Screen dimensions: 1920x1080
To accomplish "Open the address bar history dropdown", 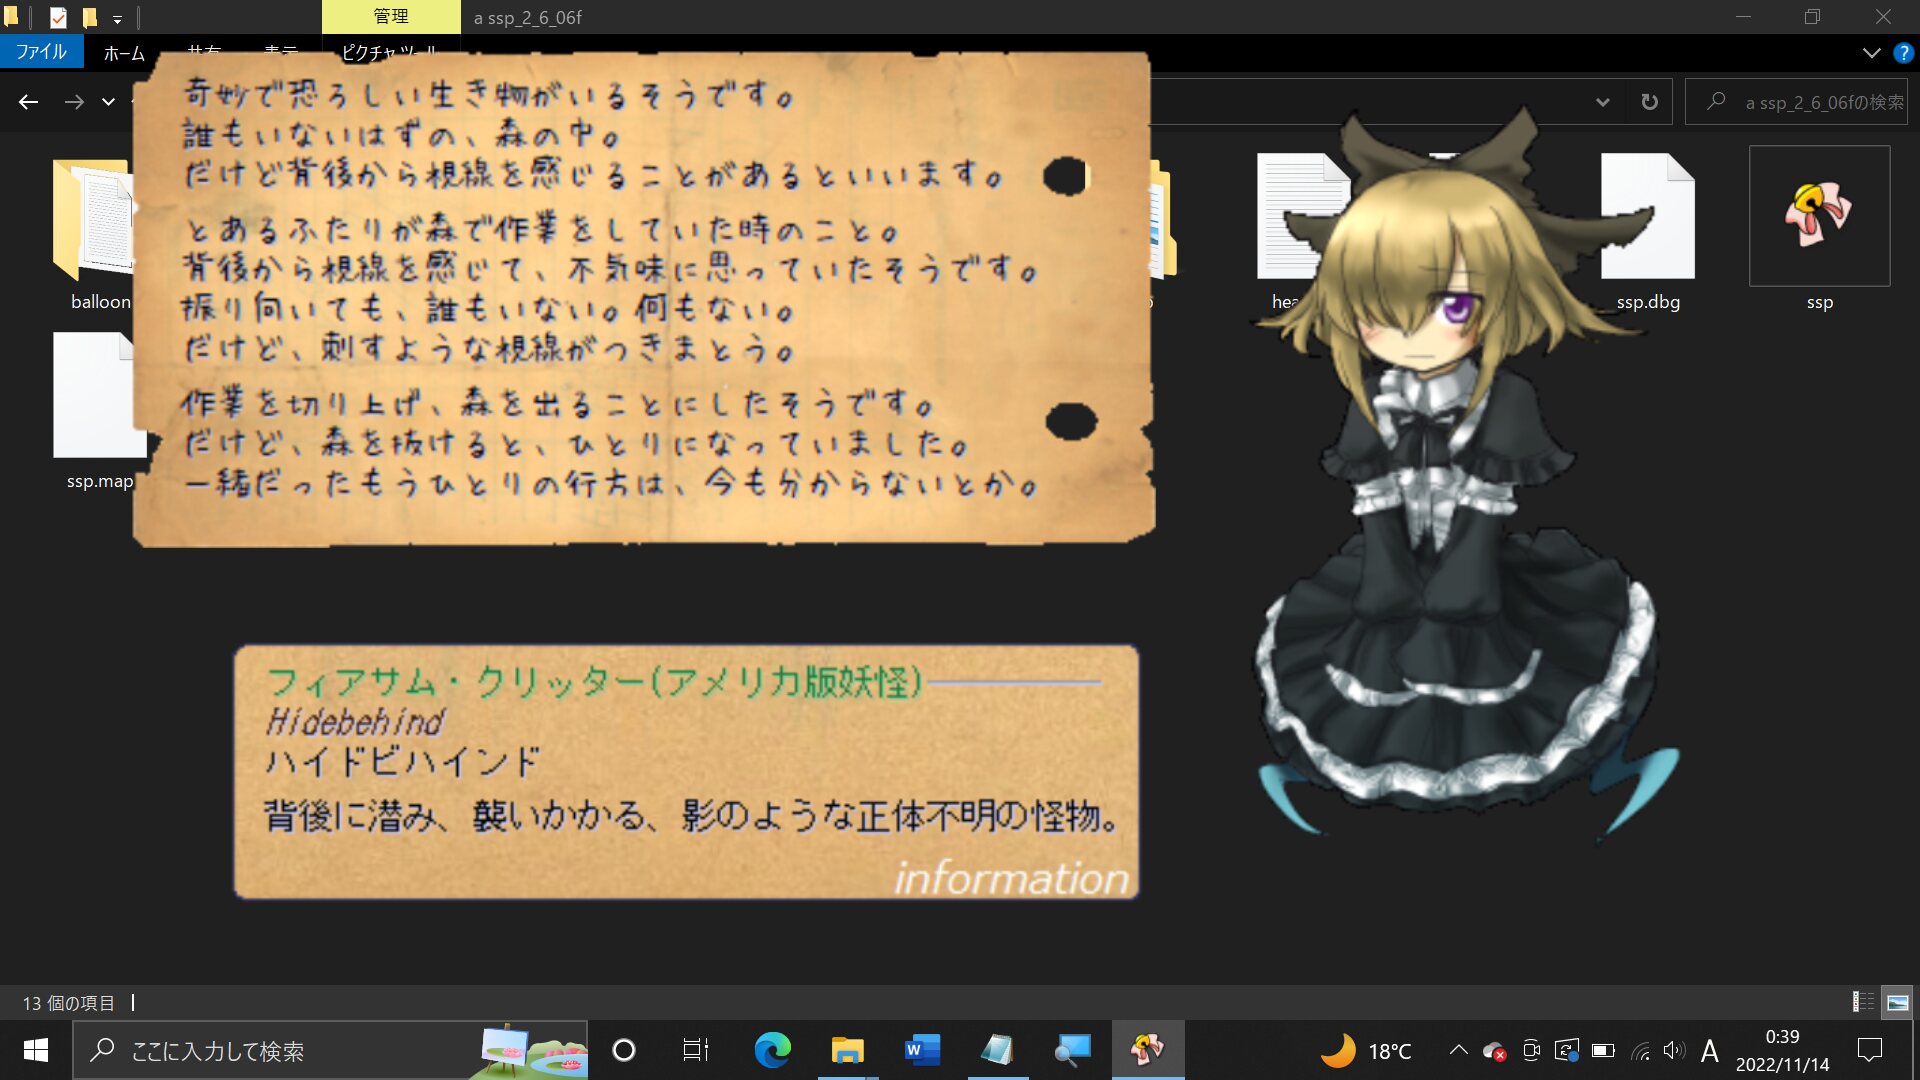I will 1602,102.
